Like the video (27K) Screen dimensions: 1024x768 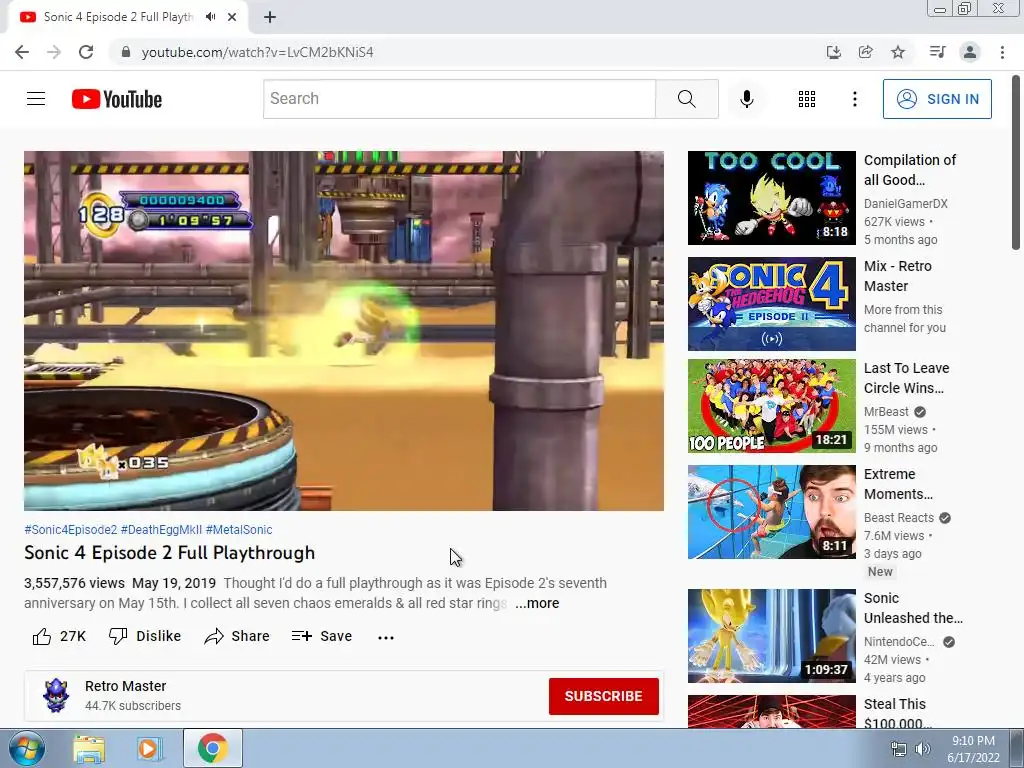click(59, 636)
